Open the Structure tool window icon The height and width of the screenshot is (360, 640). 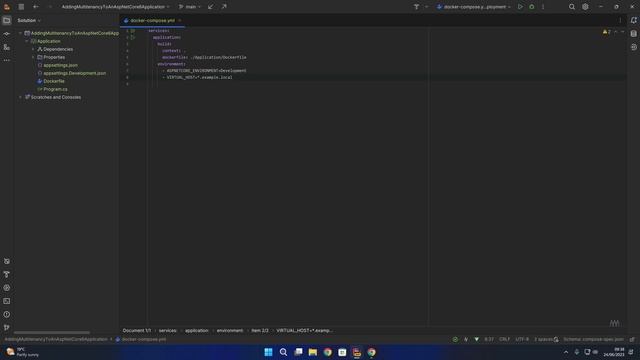point(7,47)
